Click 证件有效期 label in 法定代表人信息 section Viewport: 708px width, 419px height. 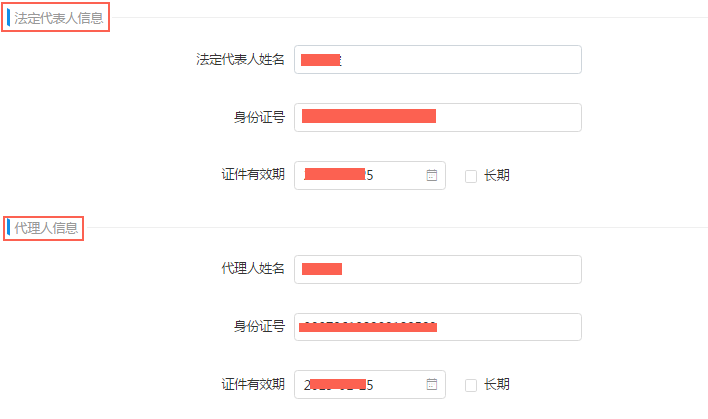point(253,175)
